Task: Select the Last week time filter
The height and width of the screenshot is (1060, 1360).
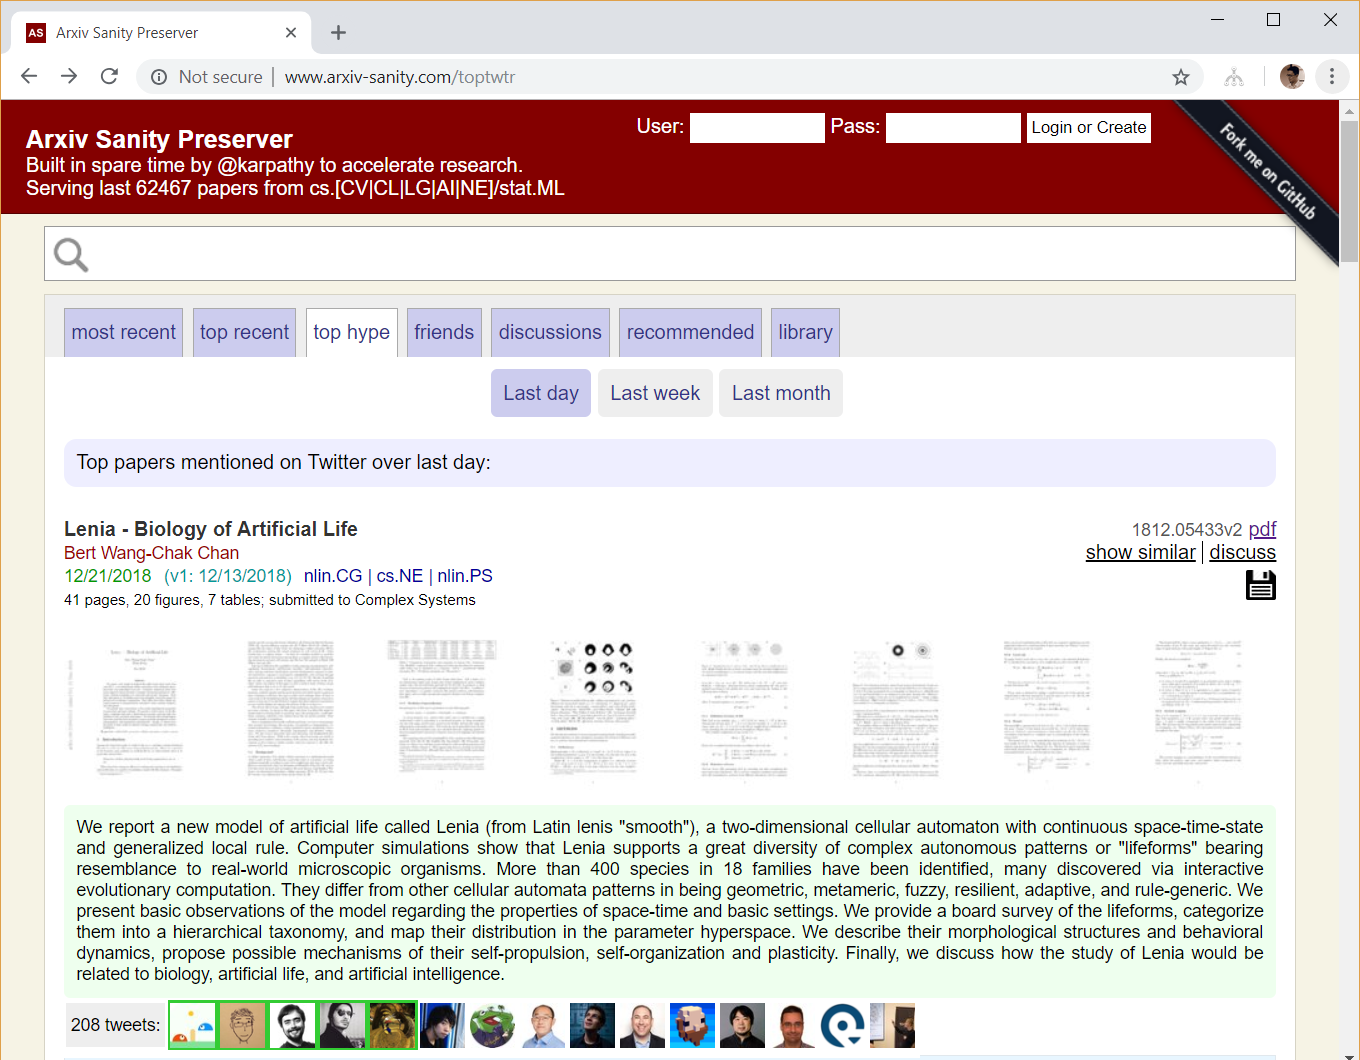Action: click(x=655, y=393)
